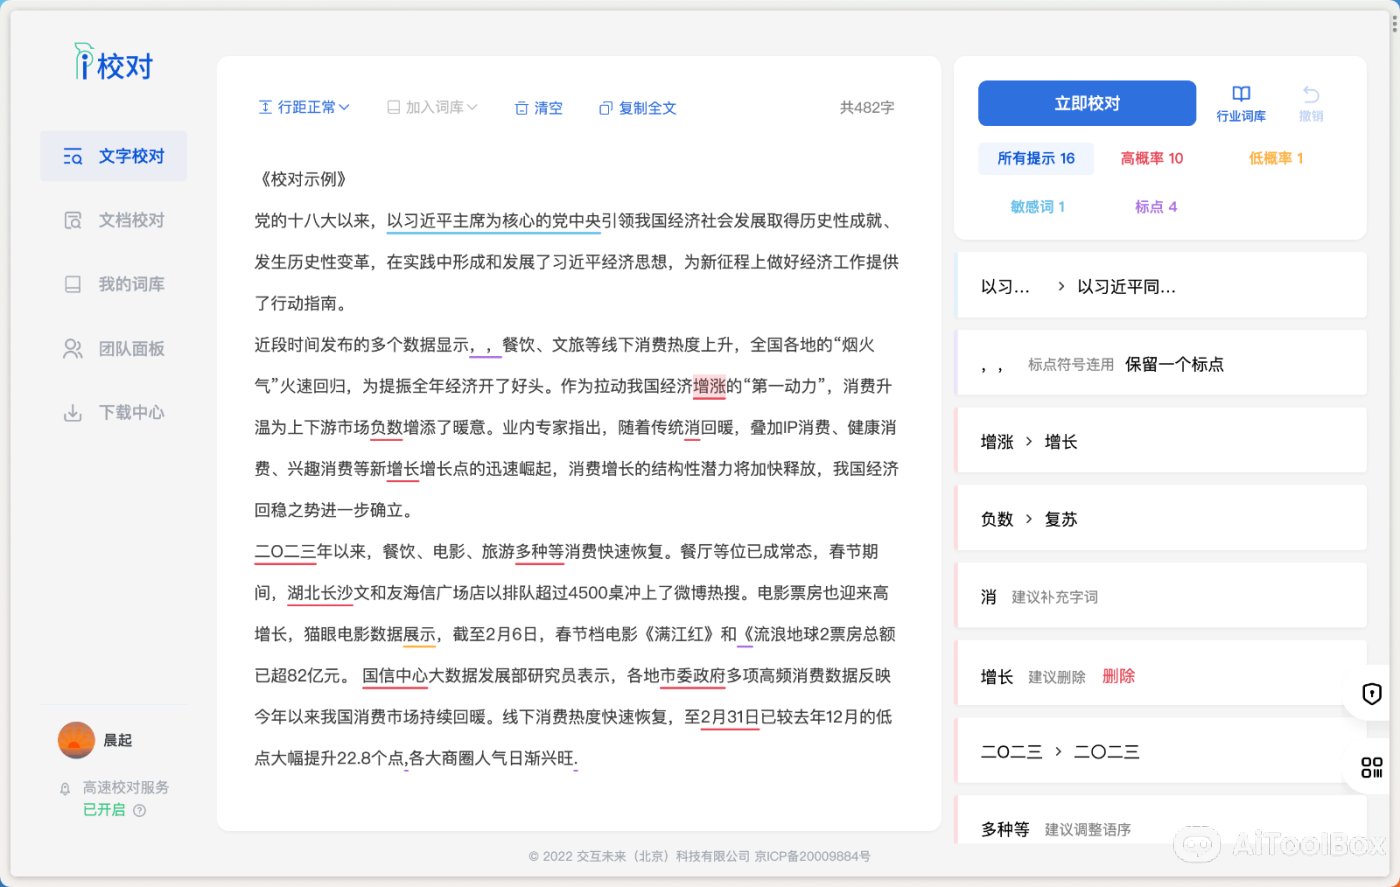Screen dimensions: 1400x887
Task: Click the 删除 link in 增长 card
Action: (1119, 676)
